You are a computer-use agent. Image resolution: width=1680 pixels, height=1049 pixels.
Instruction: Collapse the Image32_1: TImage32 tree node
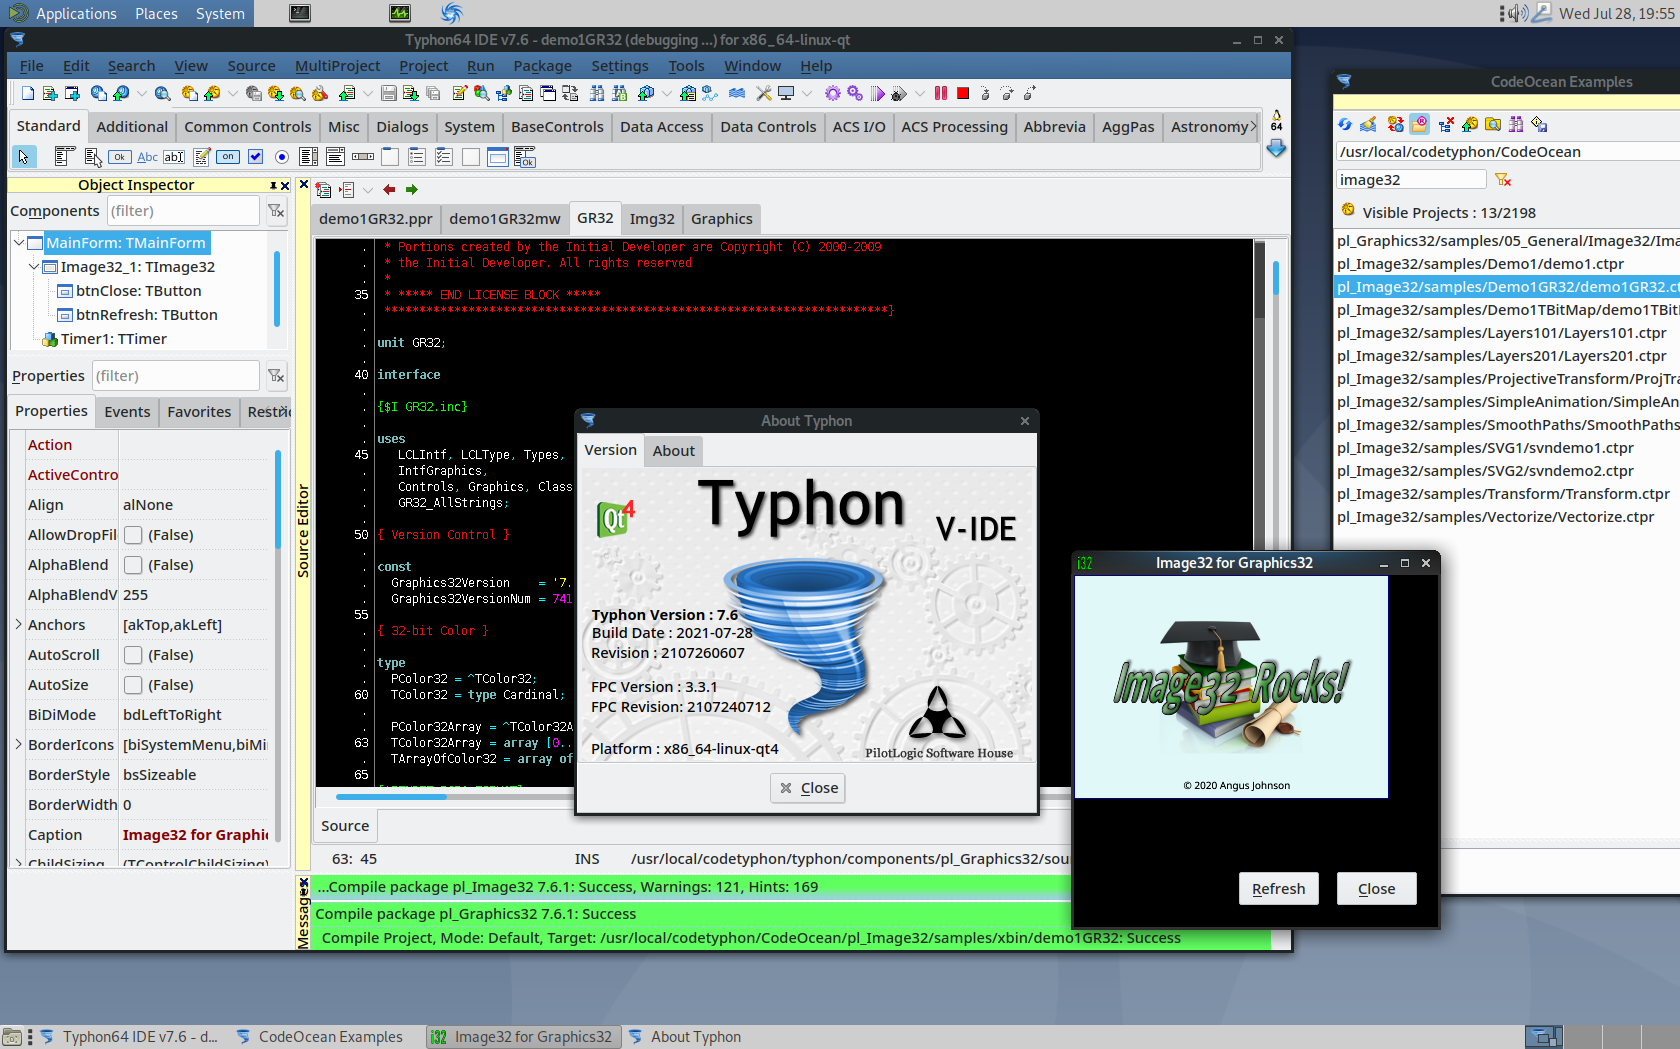pyautogui.click(x=35, y=267)
